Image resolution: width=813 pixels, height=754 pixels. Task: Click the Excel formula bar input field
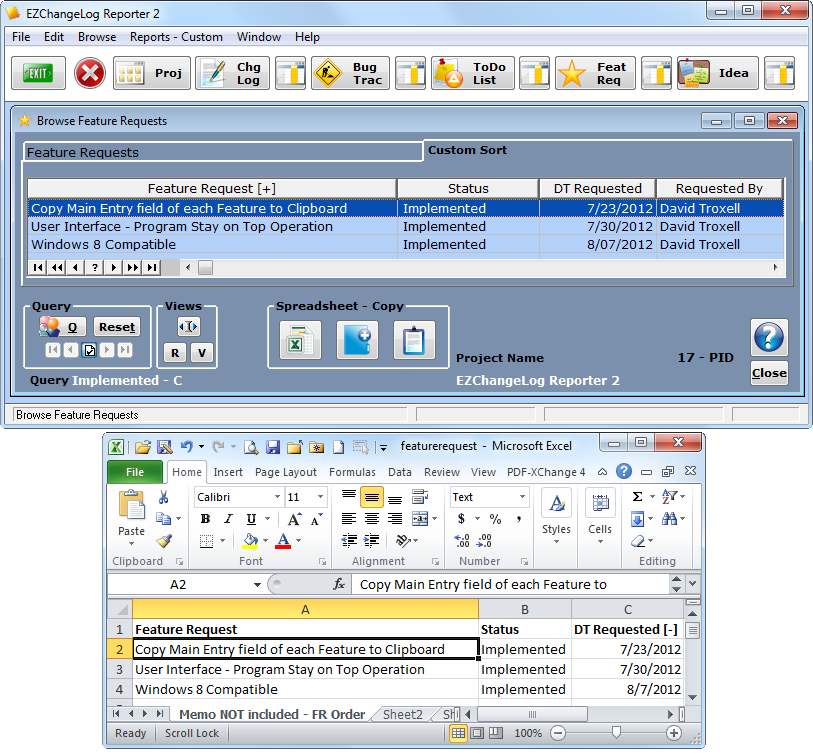[511, 584]
